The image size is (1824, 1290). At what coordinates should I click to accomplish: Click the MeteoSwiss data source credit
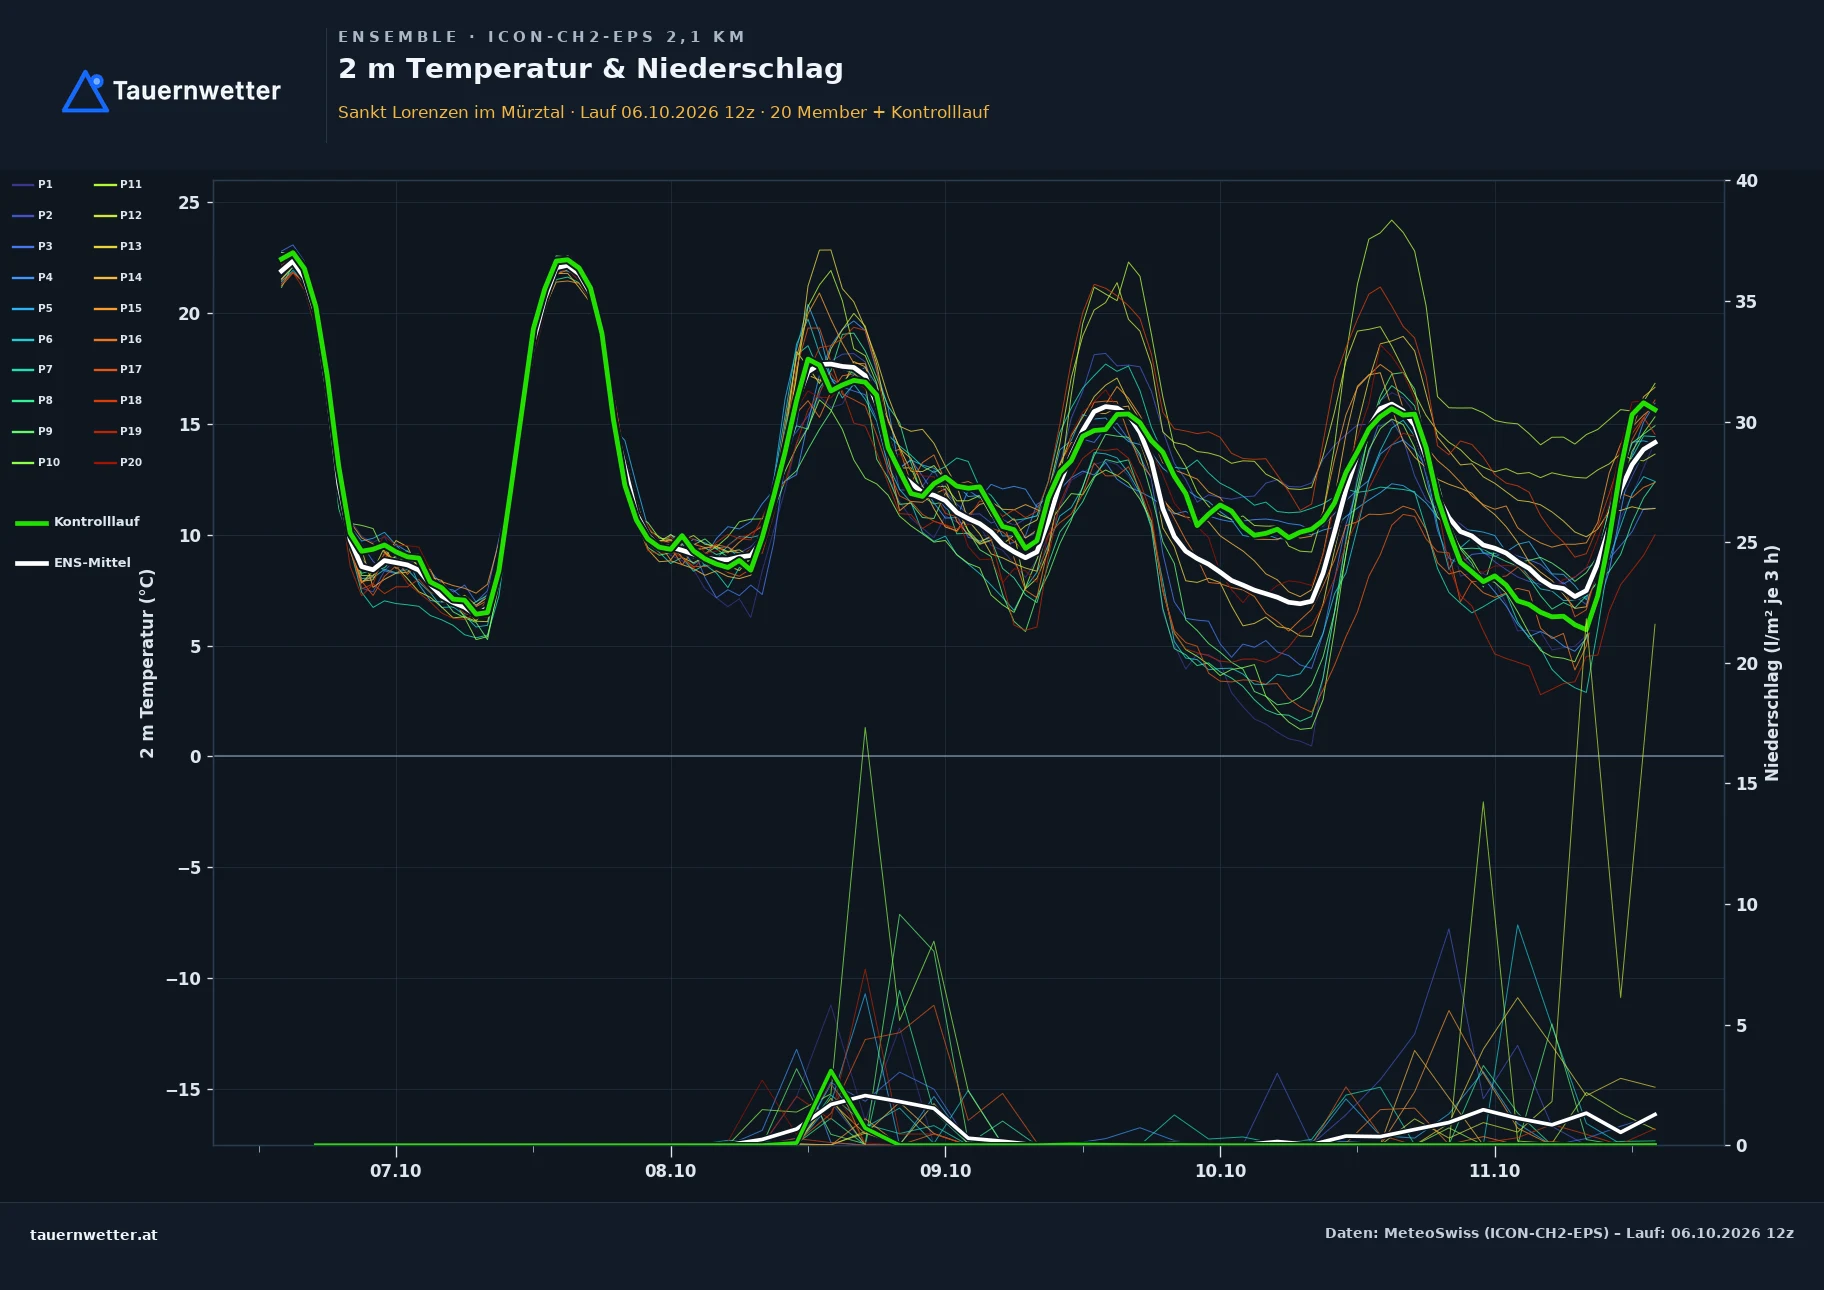coord(1559,1233)
